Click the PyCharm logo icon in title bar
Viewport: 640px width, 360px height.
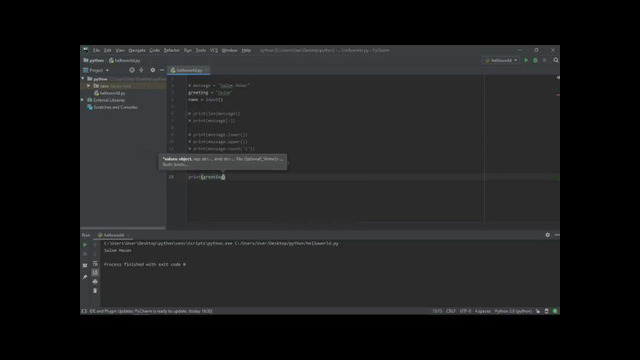pos(85,50)
